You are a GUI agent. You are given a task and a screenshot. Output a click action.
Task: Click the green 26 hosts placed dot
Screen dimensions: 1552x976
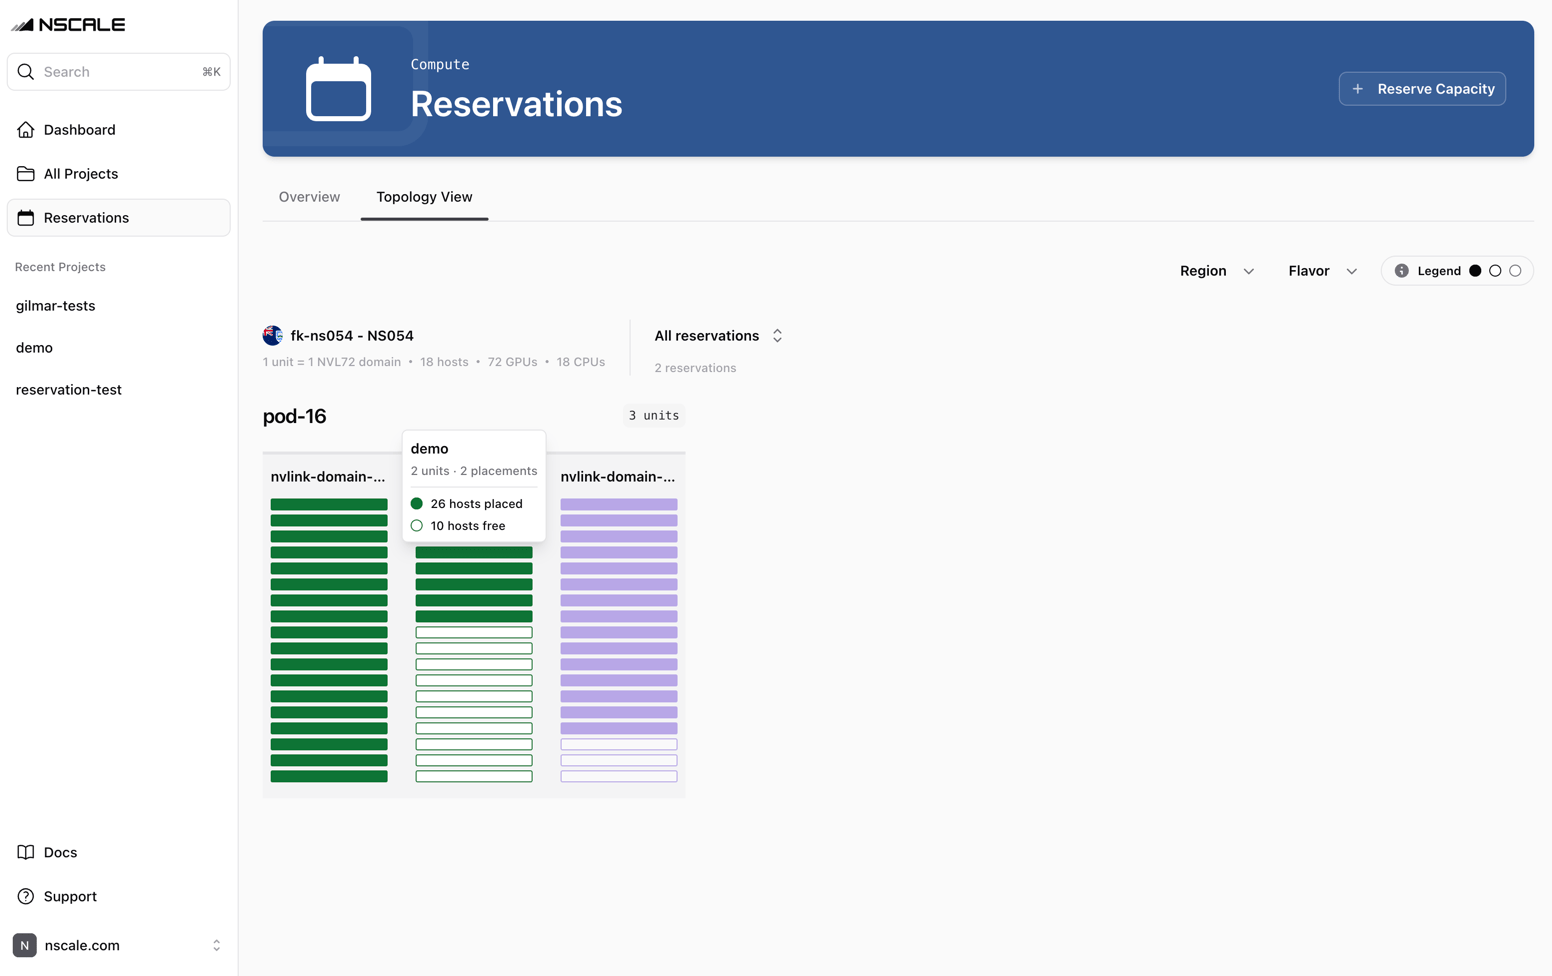417,504
